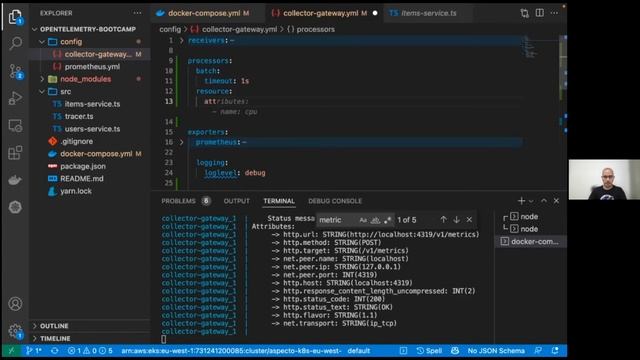Open the feedback icon in status bar
Viewport: 640px width, 360px height.
click(x=538, y=351)
